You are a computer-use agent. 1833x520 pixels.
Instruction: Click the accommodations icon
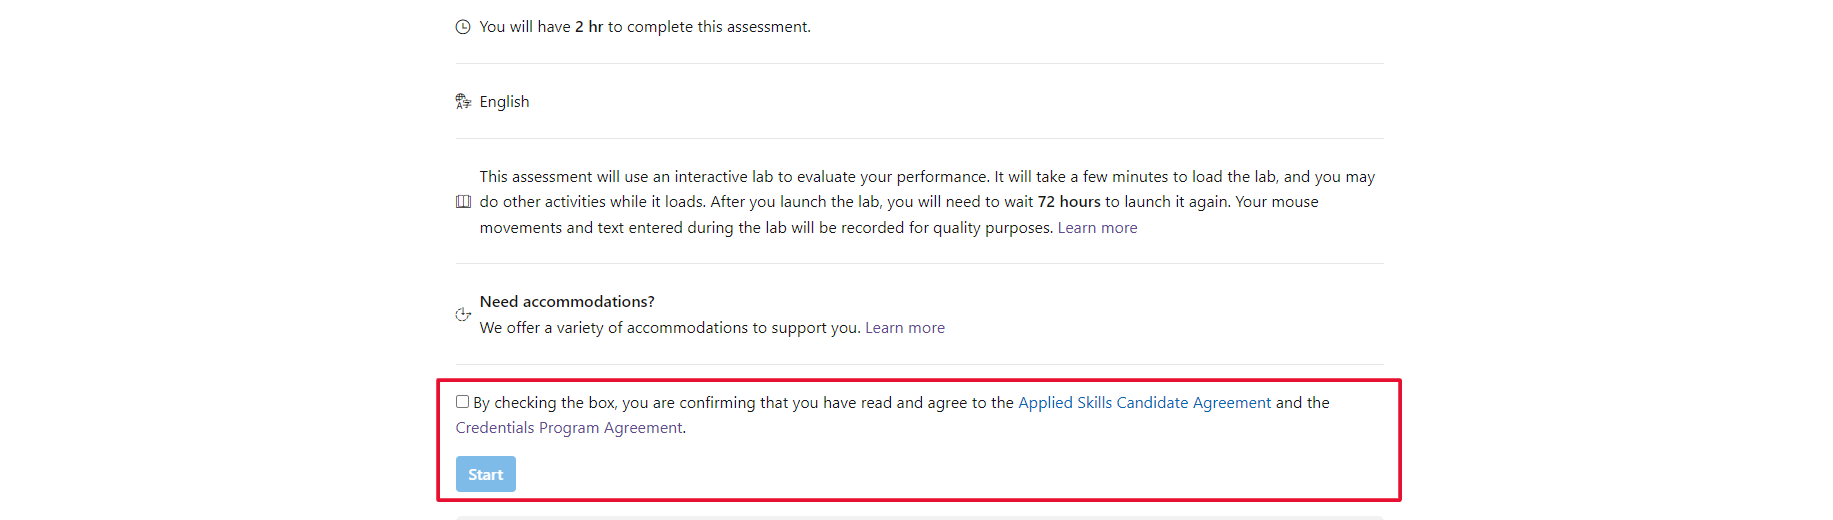(463, 314)
